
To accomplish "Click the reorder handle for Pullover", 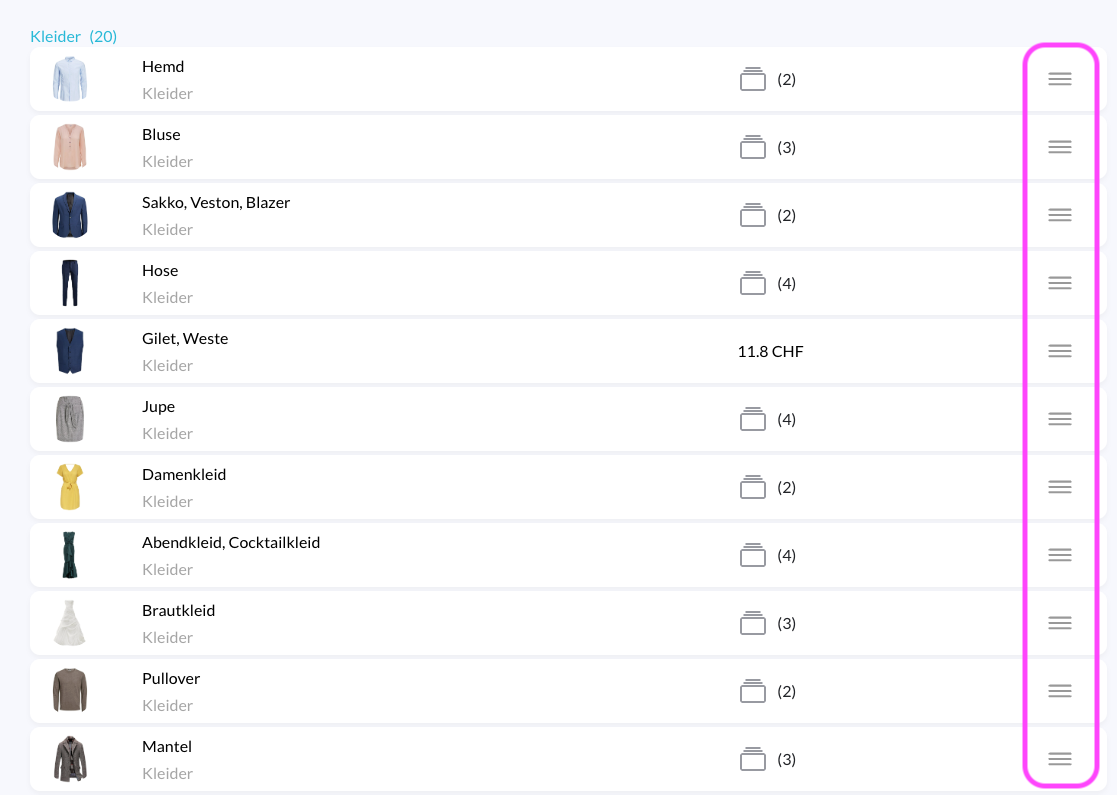I will 1059,691.
